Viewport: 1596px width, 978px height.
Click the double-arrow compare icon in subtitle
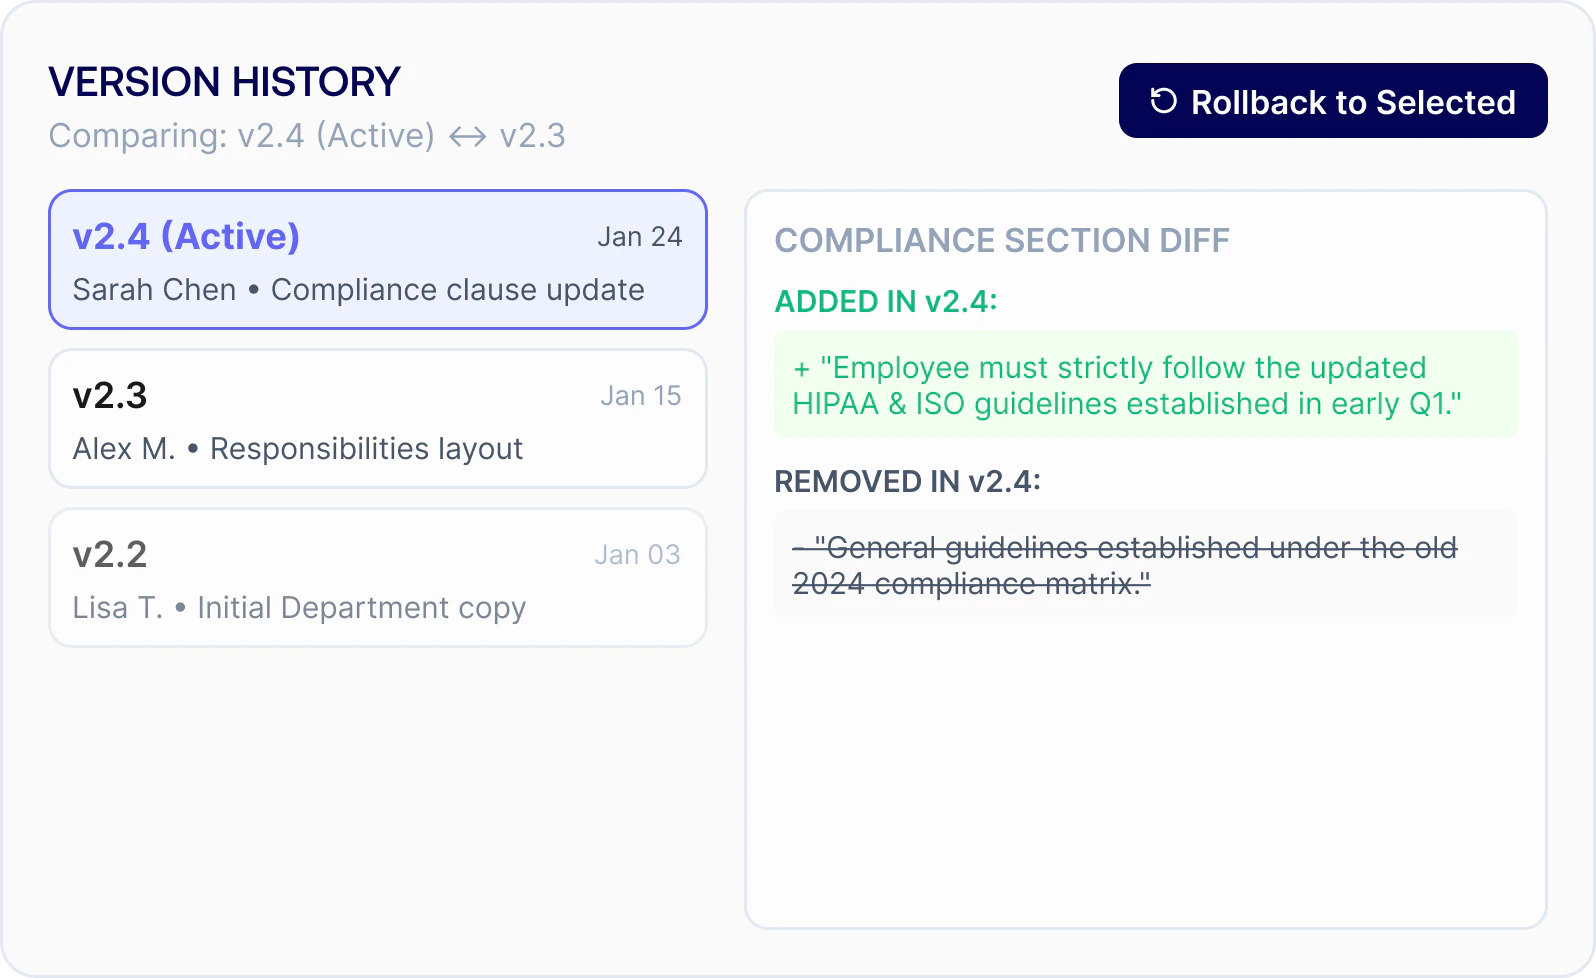(x=467, y=136)
